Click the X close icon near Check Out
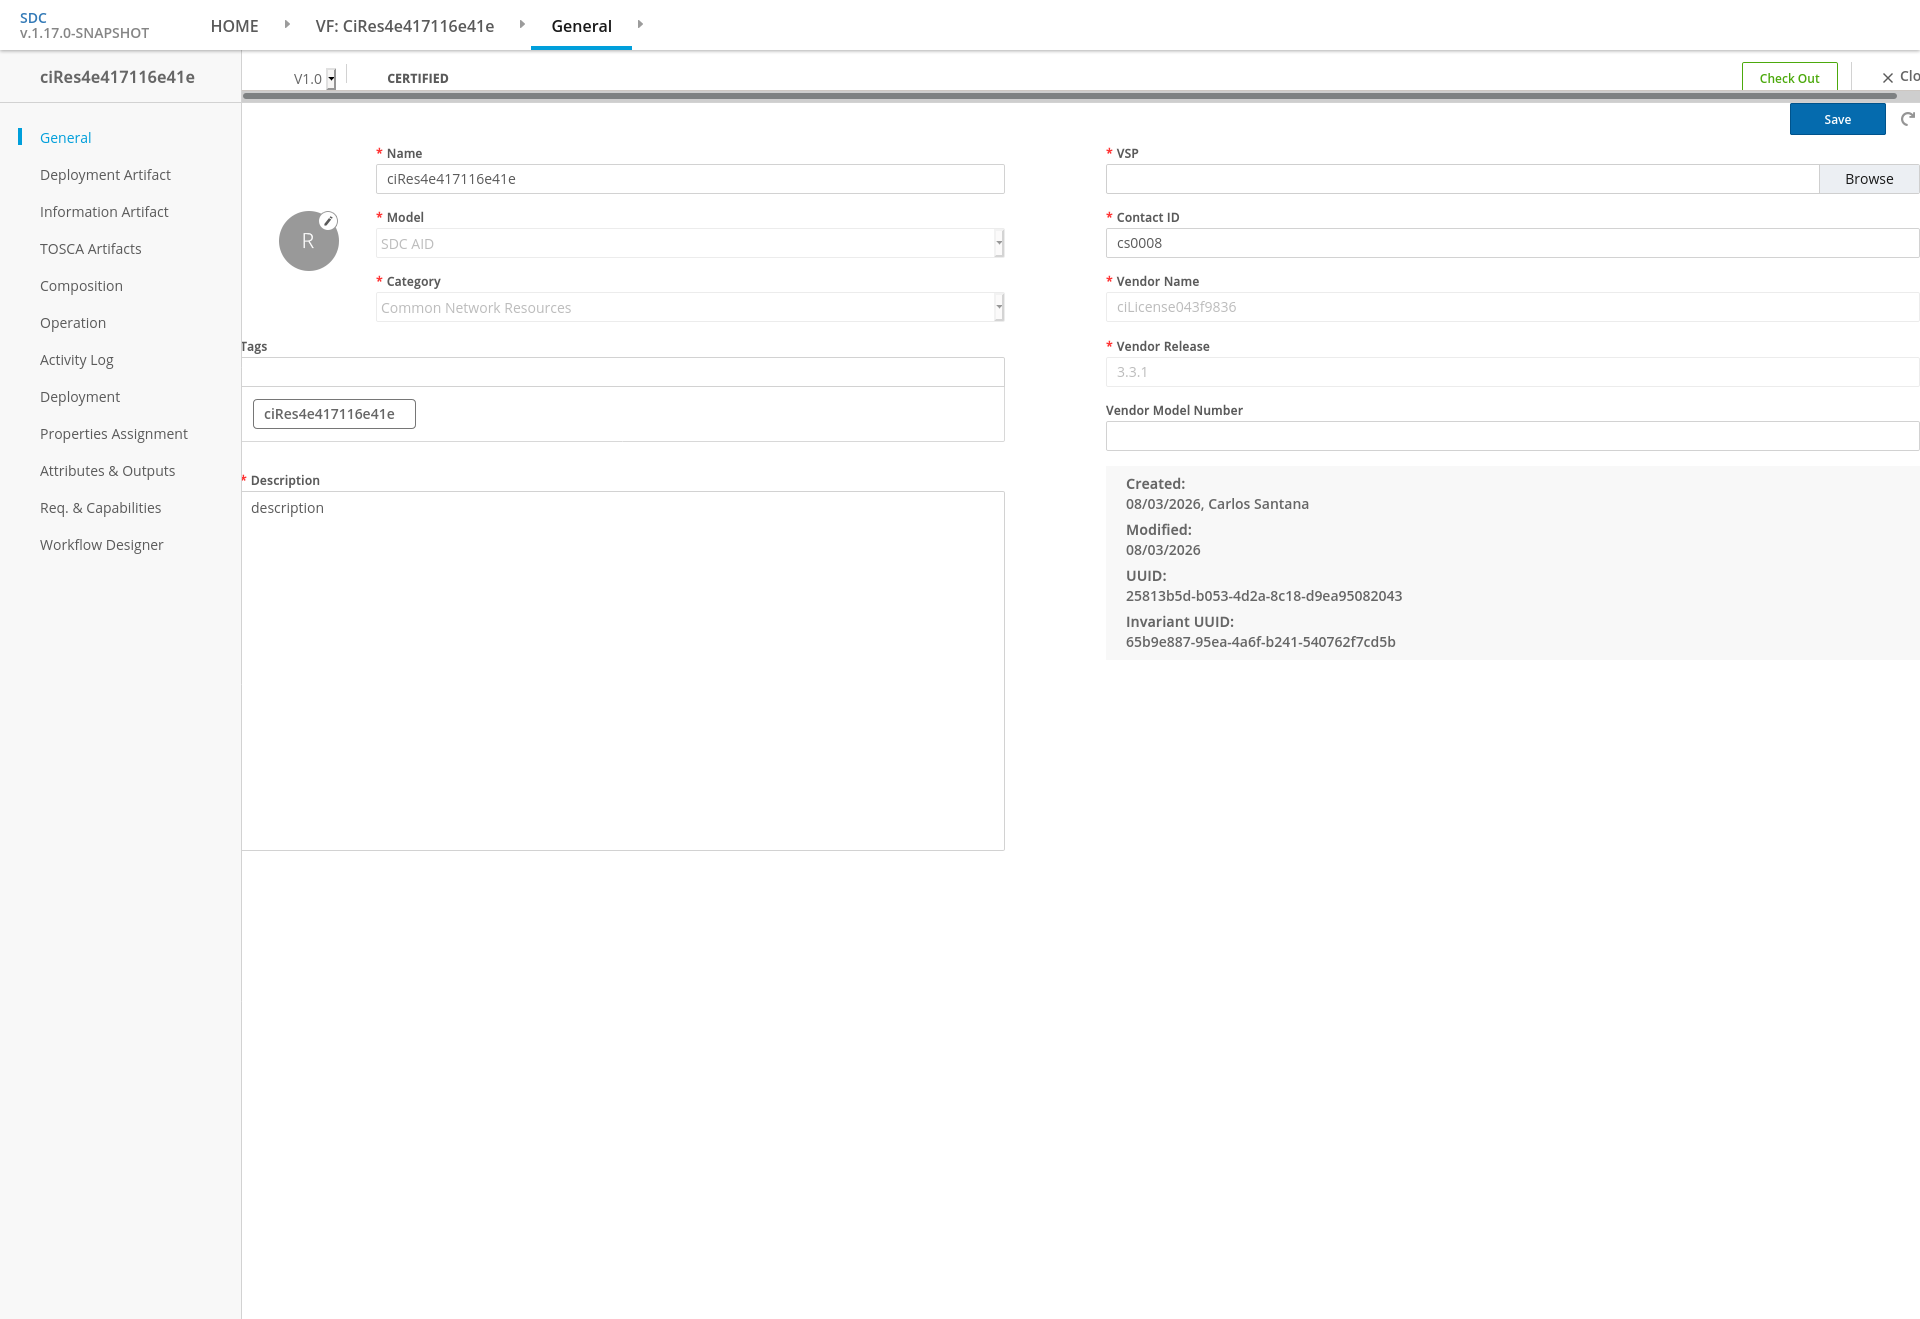 pos(1888,78)
